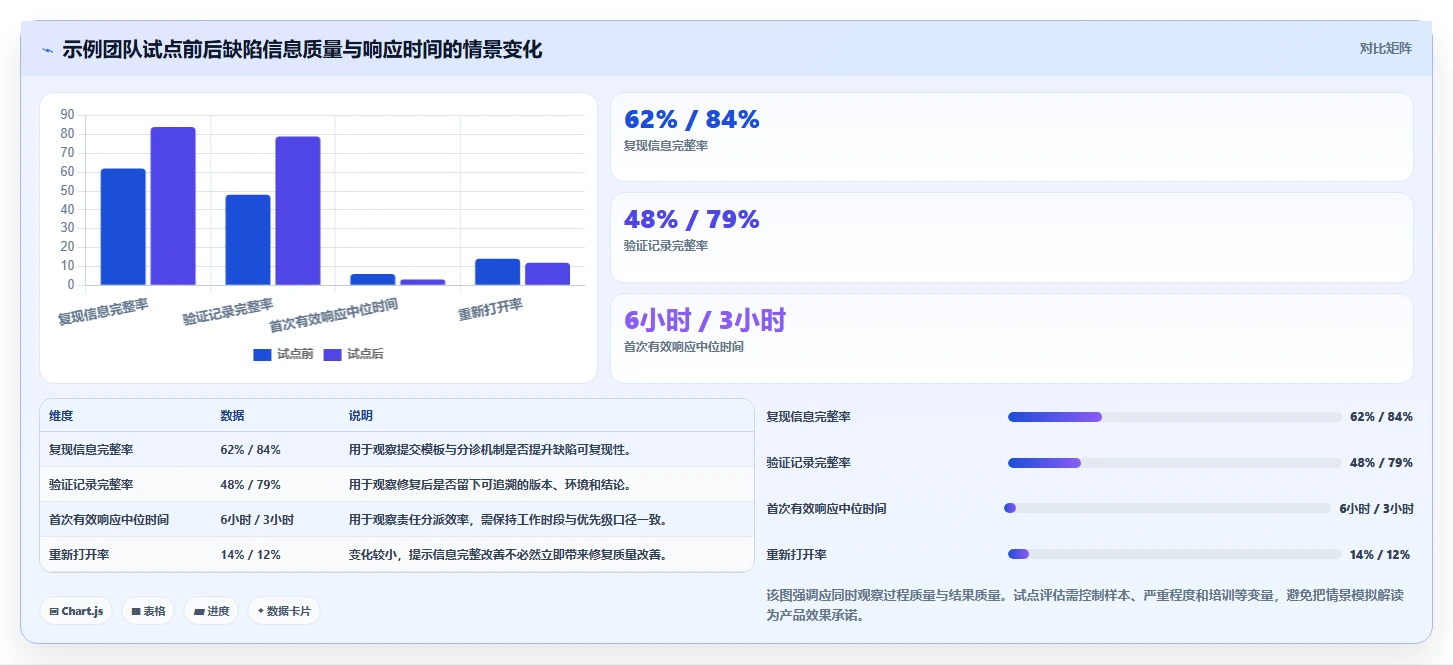This screenshot has width=1453, height=665.
Task: Click the footnote paragraph starting 该图强调
Action: pyautogui.click(x=1085, y=605)
